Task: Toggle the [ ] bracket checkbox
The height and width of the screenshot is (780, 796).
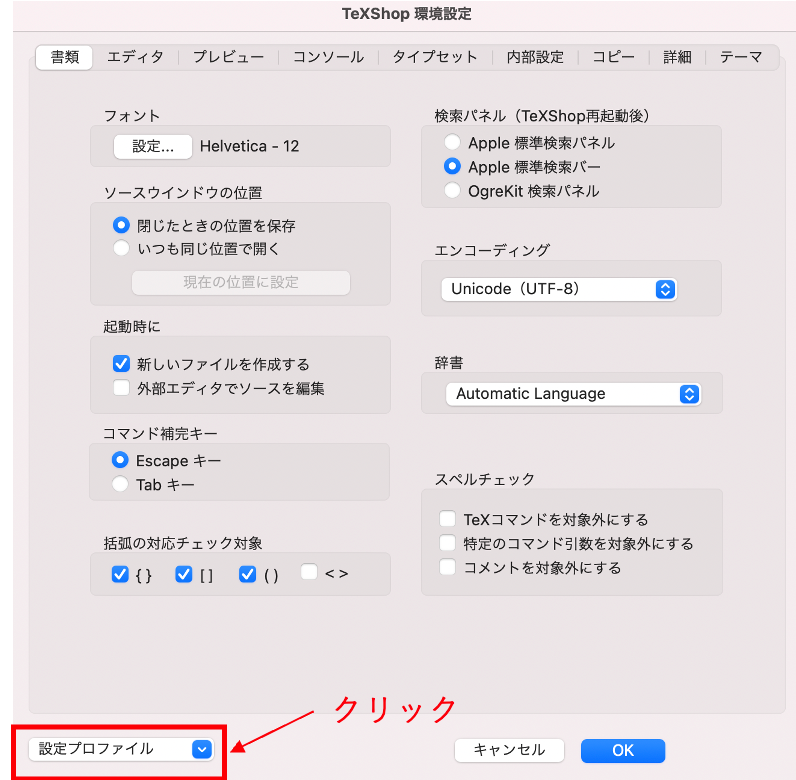Action: tap(183, 574)
